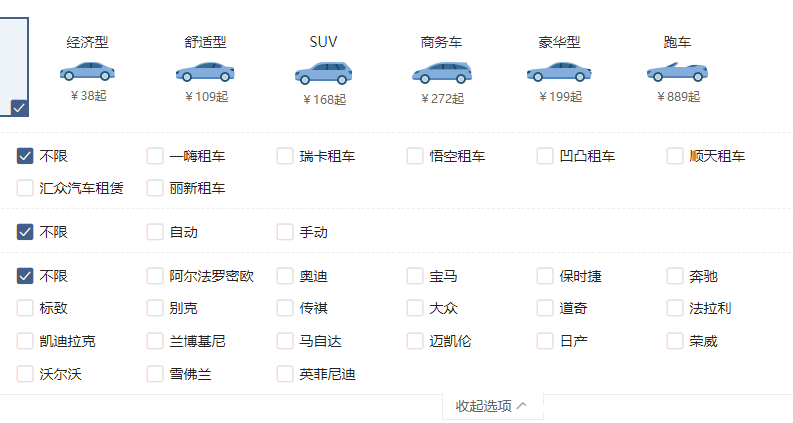Click the selected checkmark on left card
Viewport: 793px width, 423px height.
tap(19, 108)
